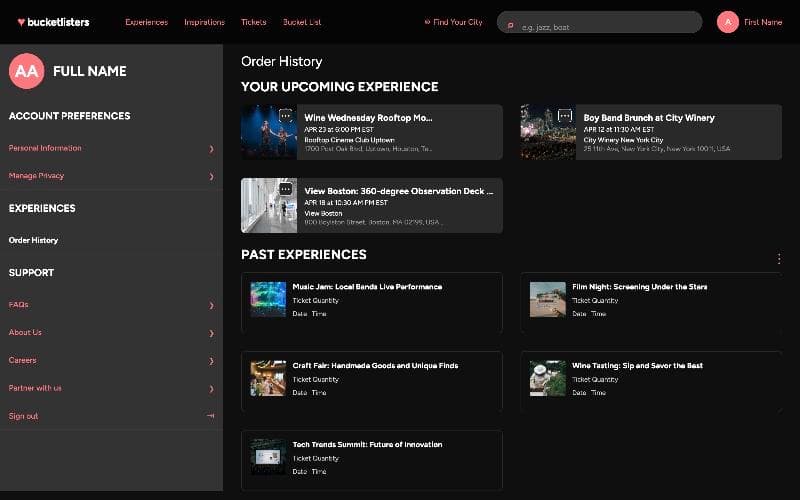Open Tech Trends Summit: Future of Innovation
800x500 pixels.
pos(367,444)
